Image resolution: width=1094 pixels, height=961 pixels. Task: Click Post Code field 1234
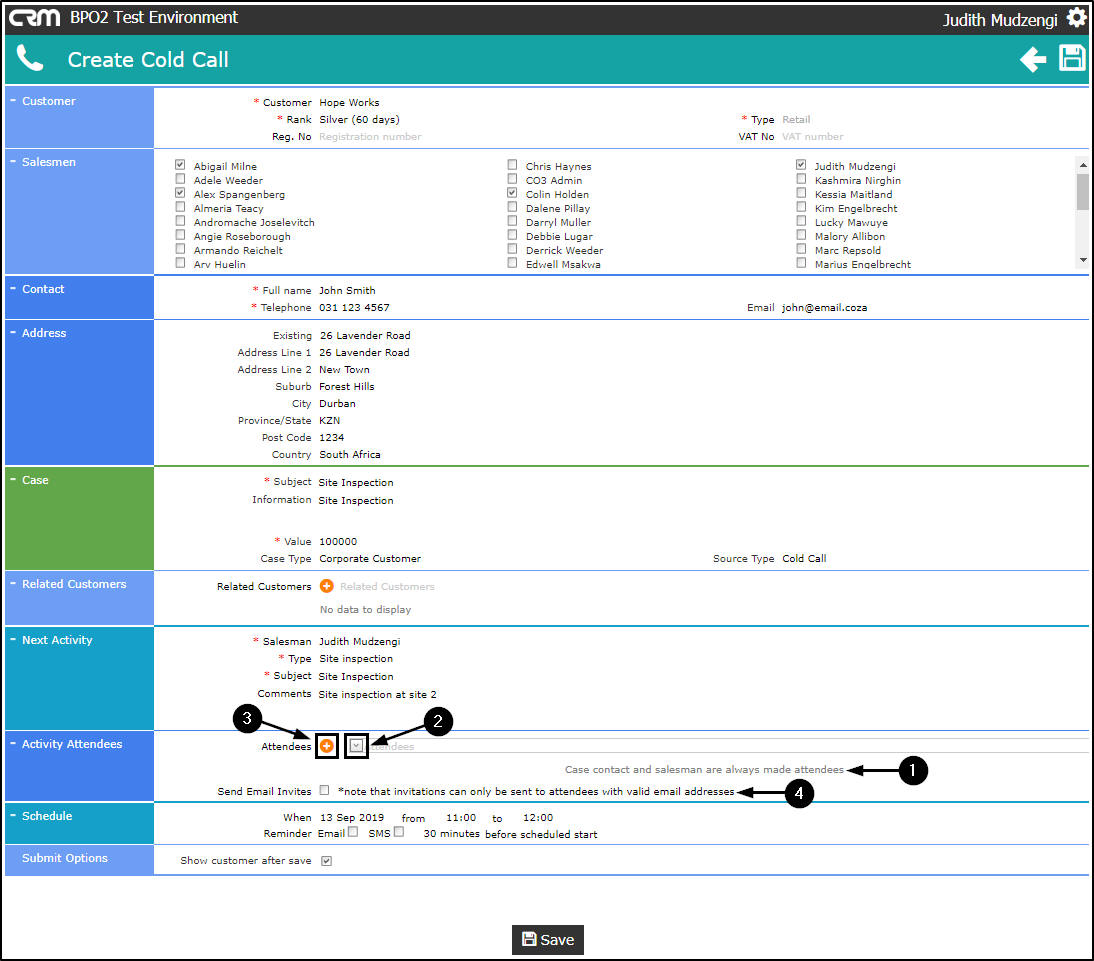[x=331, y=438]
